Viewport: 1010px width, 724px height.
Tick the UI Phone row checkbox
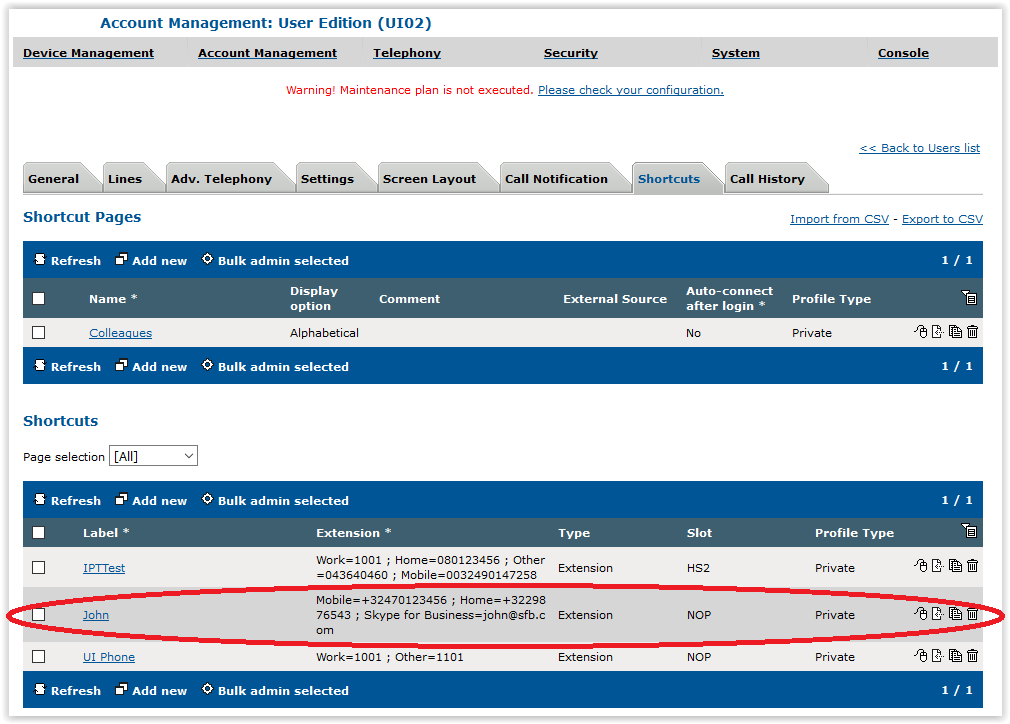point(39,656)
